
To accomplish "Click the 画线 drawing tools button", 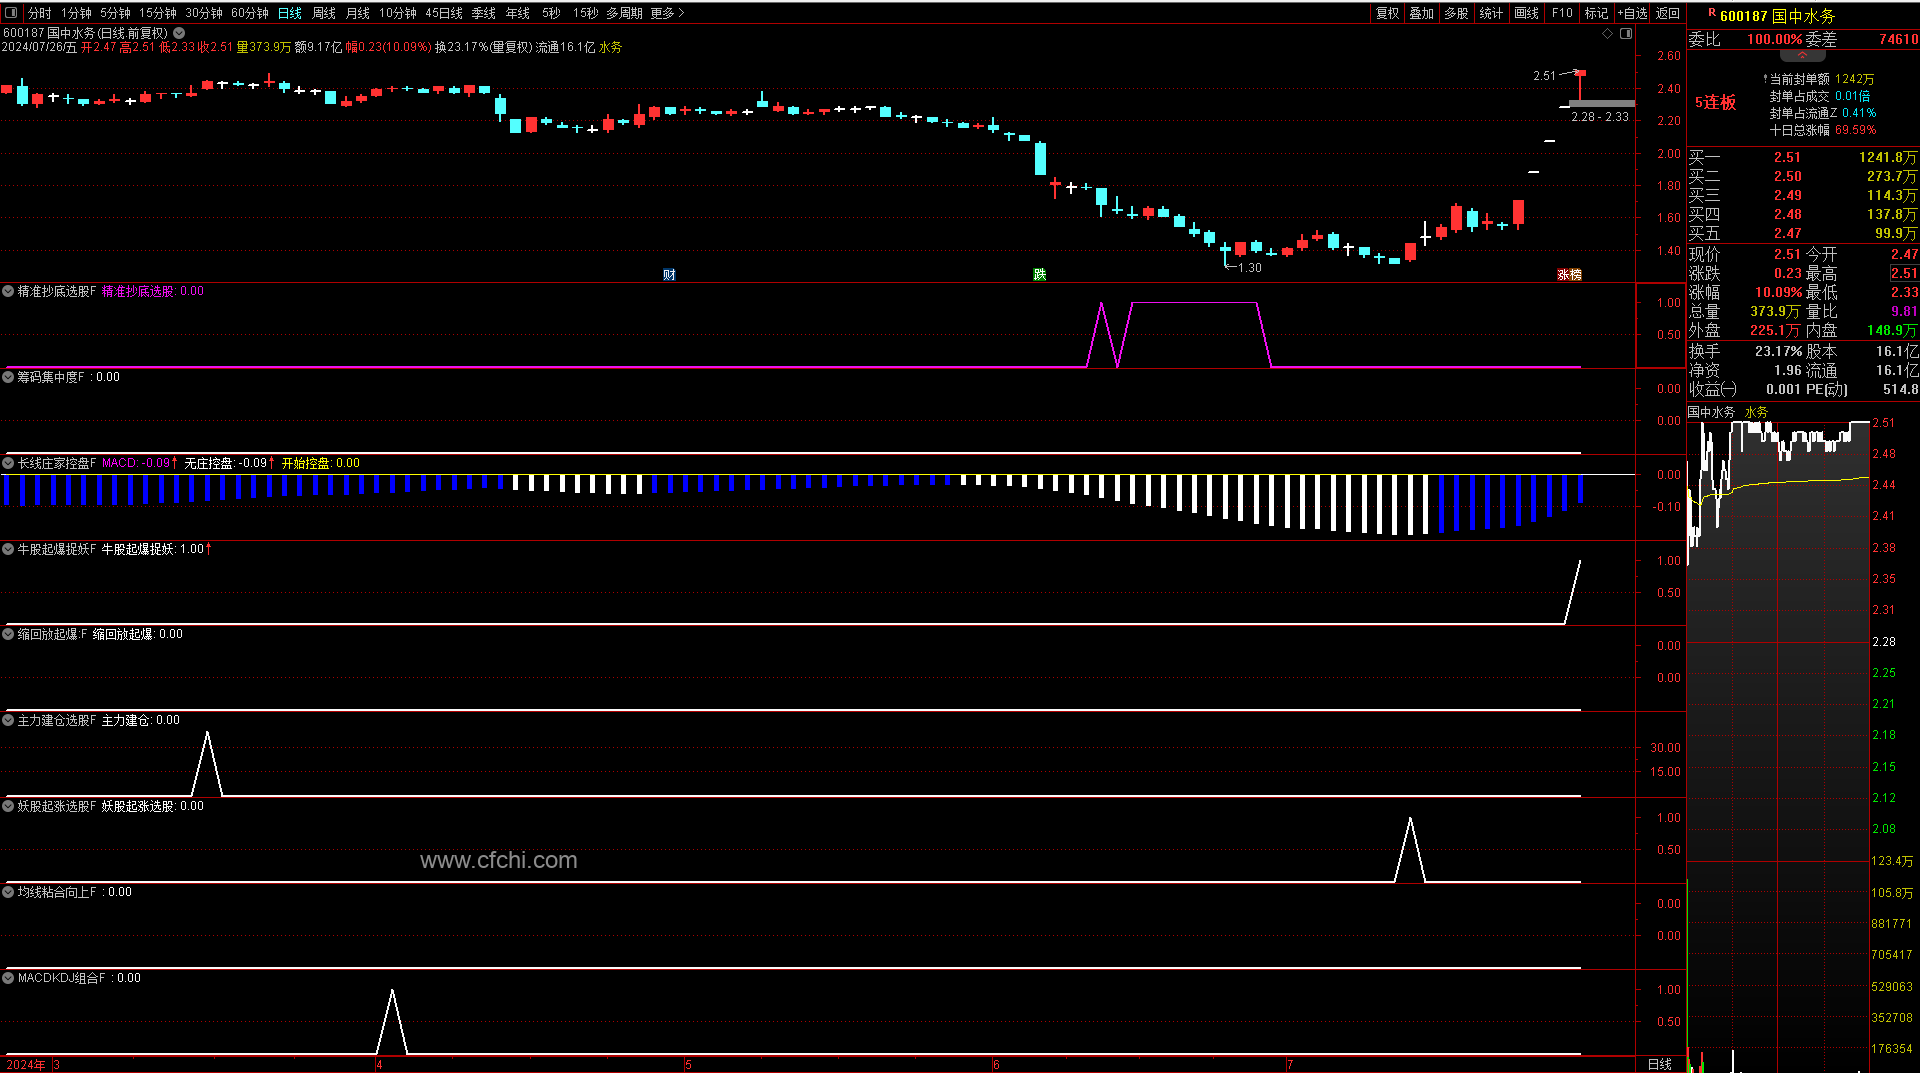I will (1527, 13).
